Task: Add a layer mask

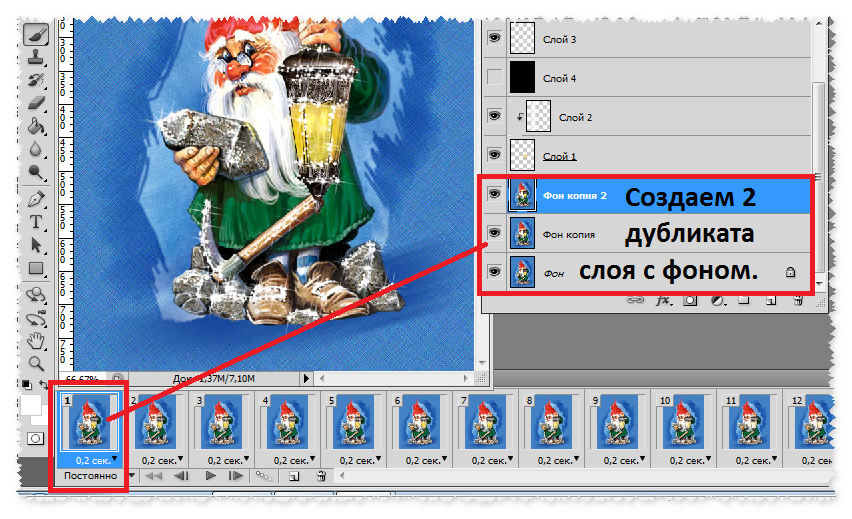Action: pos(690,301)
